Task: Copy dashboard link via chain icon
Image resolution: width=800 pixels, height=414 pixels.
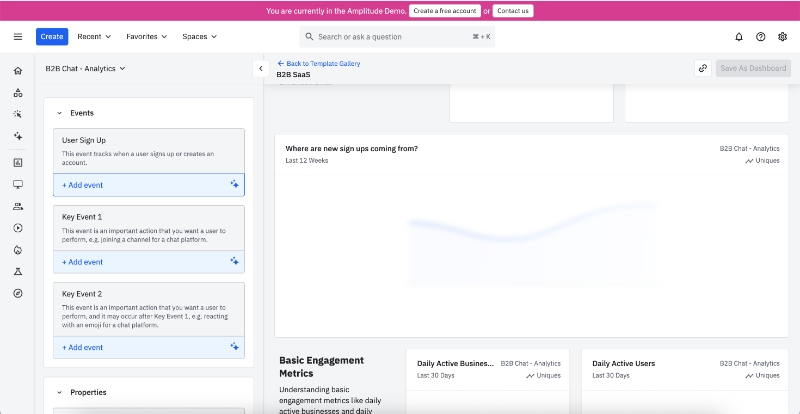Action: (x=703, y=68)
